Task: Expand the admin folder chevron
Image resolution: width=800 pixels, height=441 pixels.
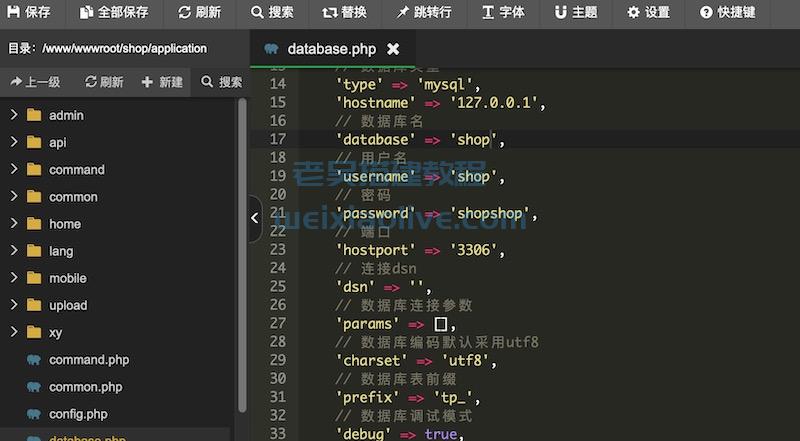Action: coord(14,114)
